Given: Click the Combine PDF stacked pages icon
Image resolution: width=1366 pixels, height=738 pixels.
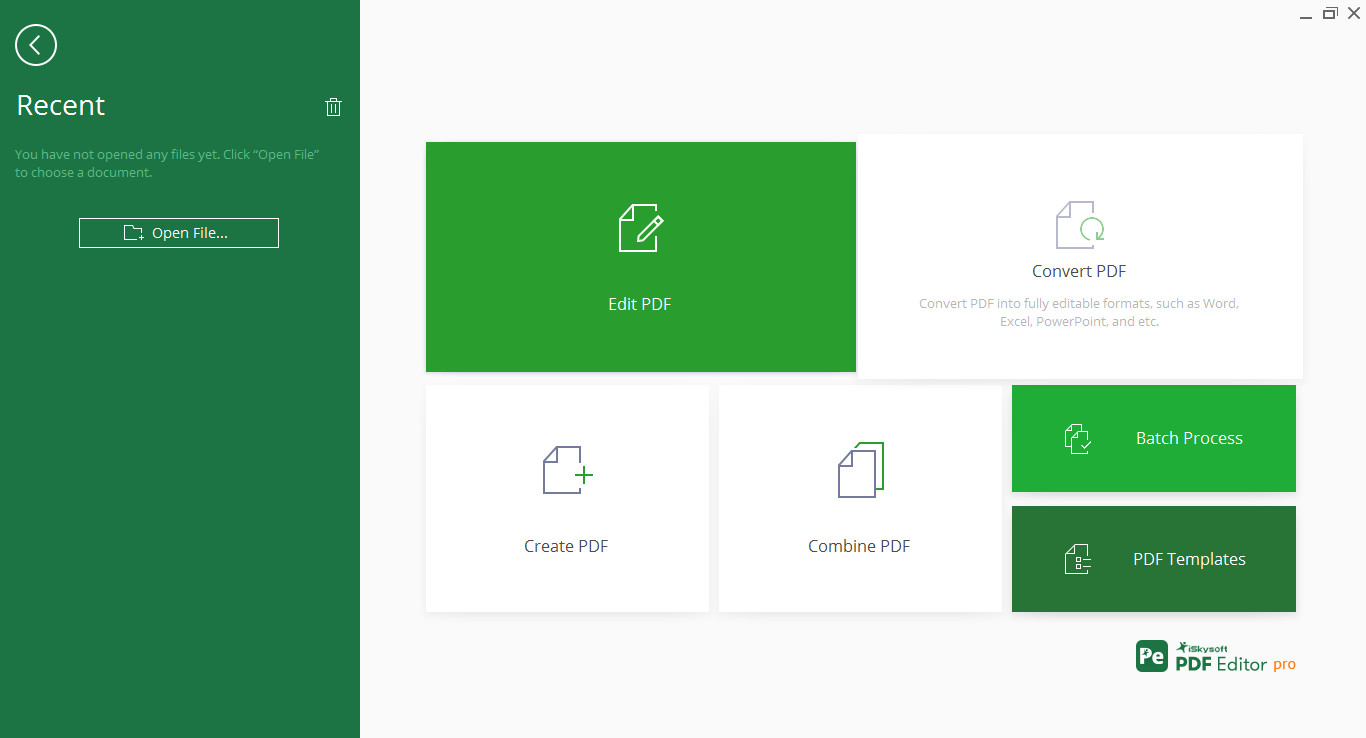Looking at the screenshot, I should 861,469.
